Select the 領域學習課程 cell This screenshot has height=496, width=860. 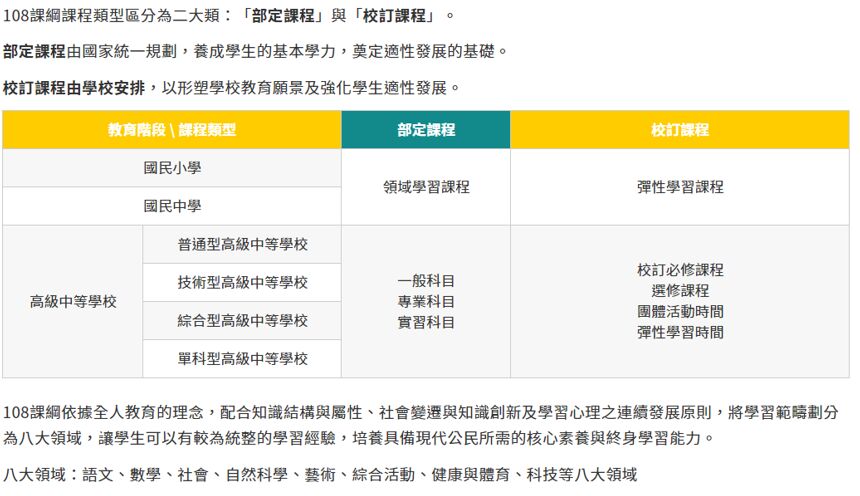coord(426,187)
